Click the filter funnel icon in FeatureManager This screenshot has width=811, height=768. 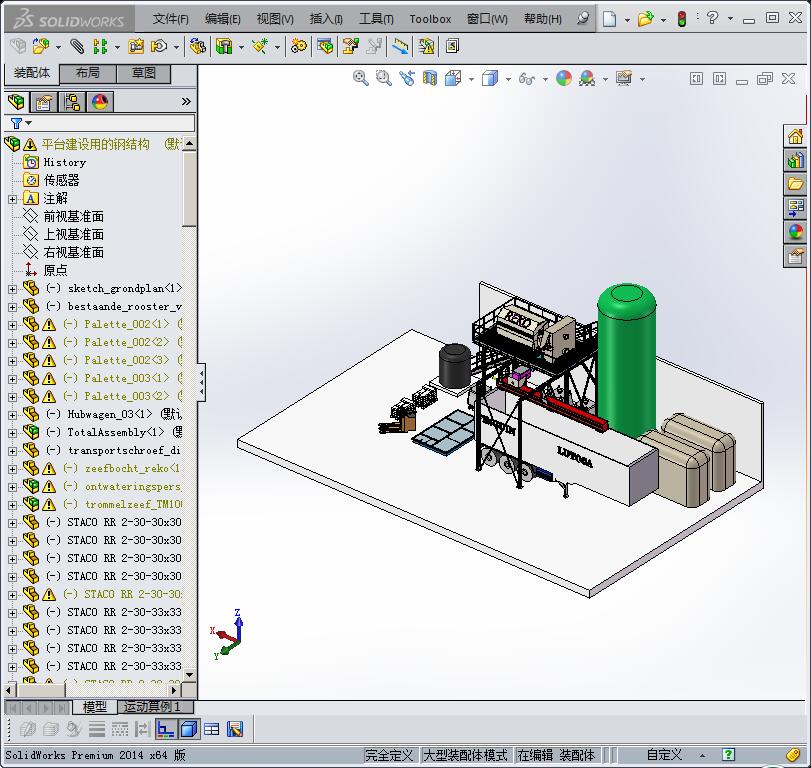click(x=16, y=122)
